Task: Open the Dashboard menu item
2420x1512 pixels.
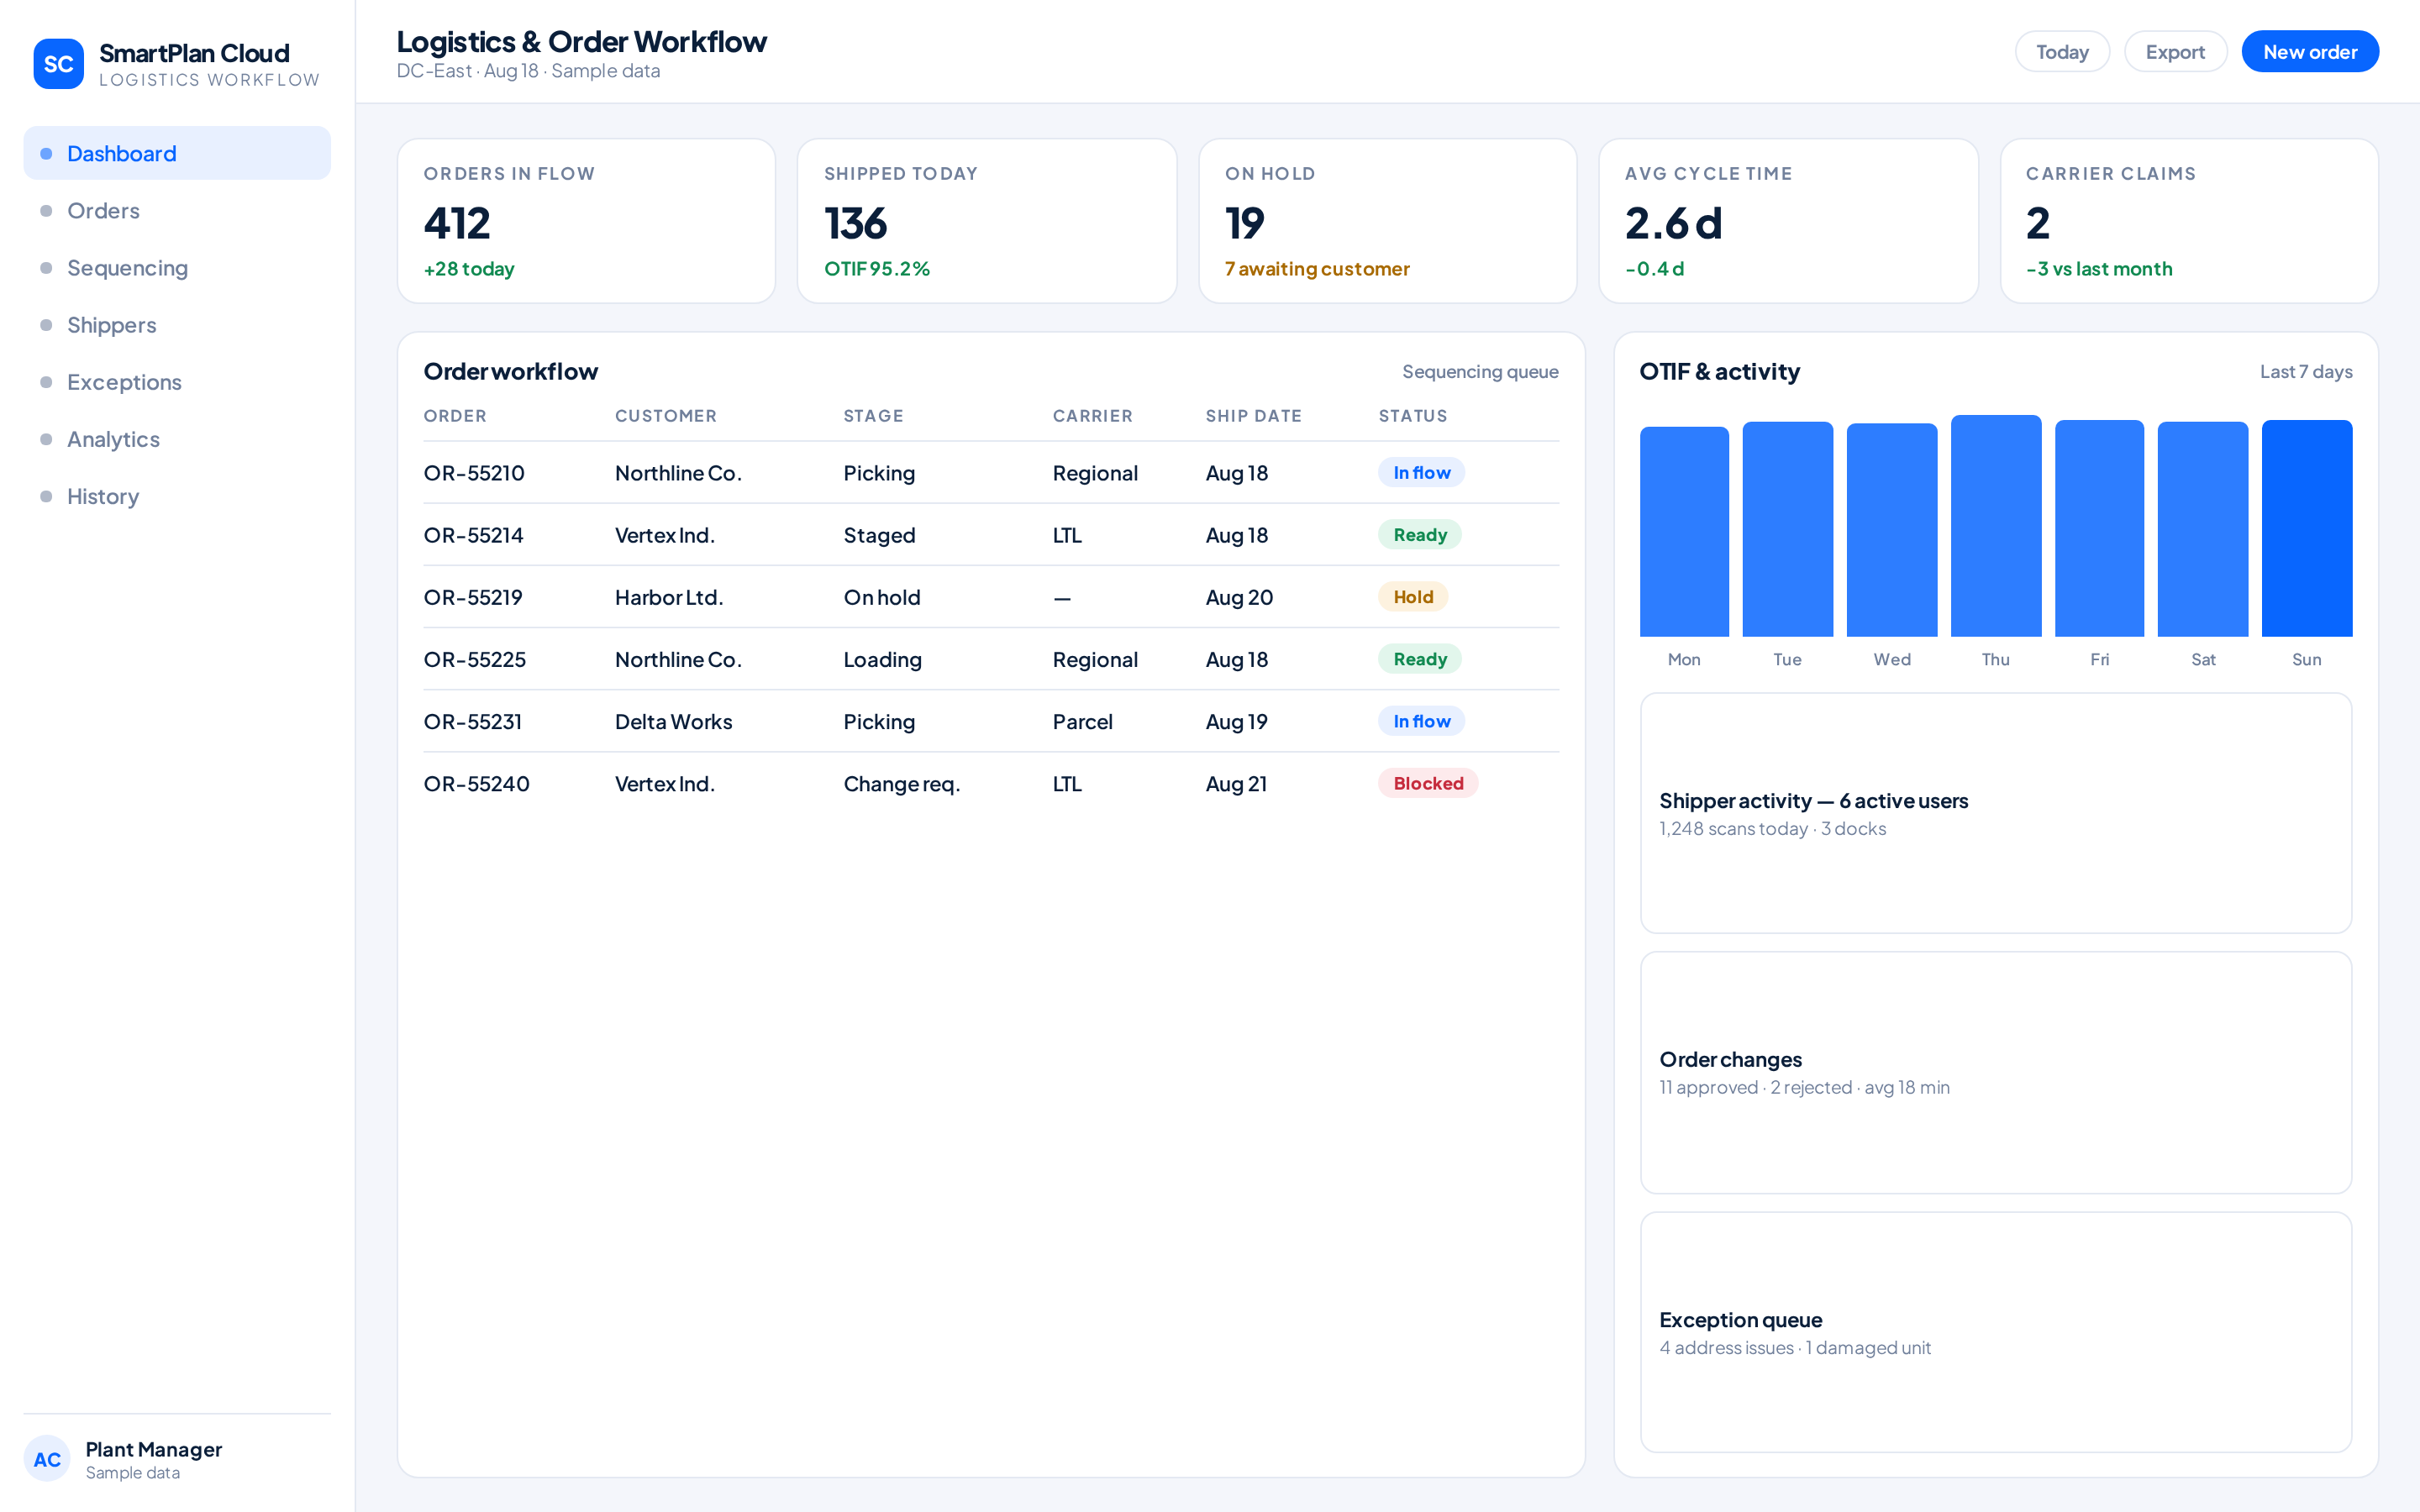Action: (177, 153)
